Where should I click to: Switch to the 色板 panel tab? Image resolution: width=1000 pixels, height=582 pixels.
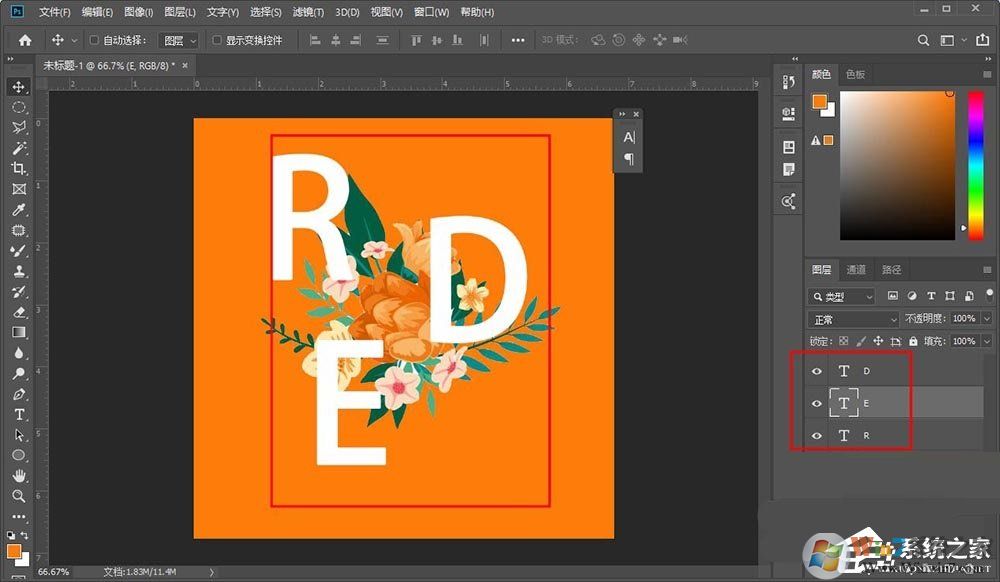(x=856, y=73)
